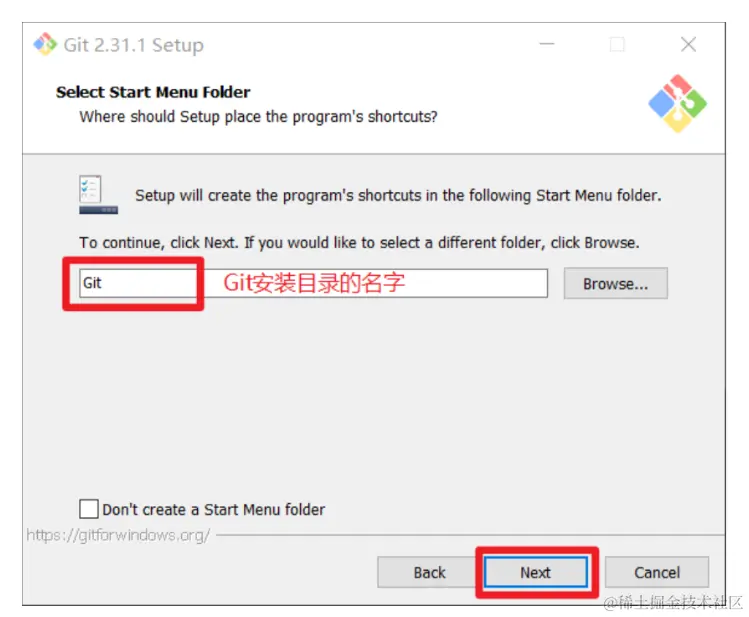This screenshot has height=617, width=749.
Task: Click the Git 2.31.1 Setup title text
Action: click(x=134, y=45)
